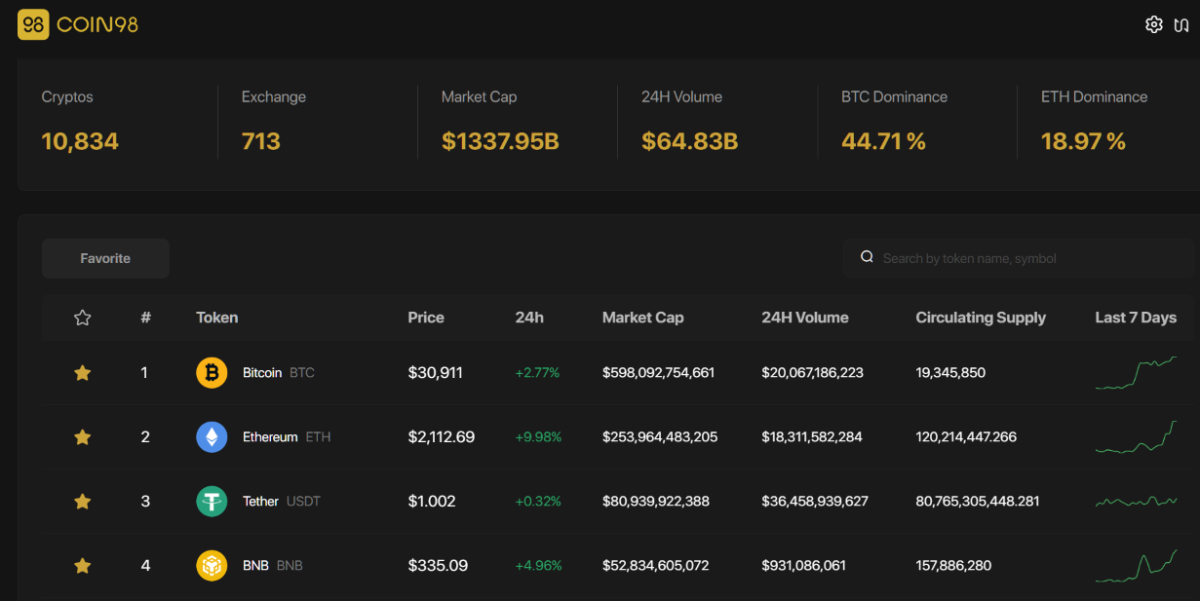Click the Ethereum coin icon

pyautogui.click(x=211, y=437)
